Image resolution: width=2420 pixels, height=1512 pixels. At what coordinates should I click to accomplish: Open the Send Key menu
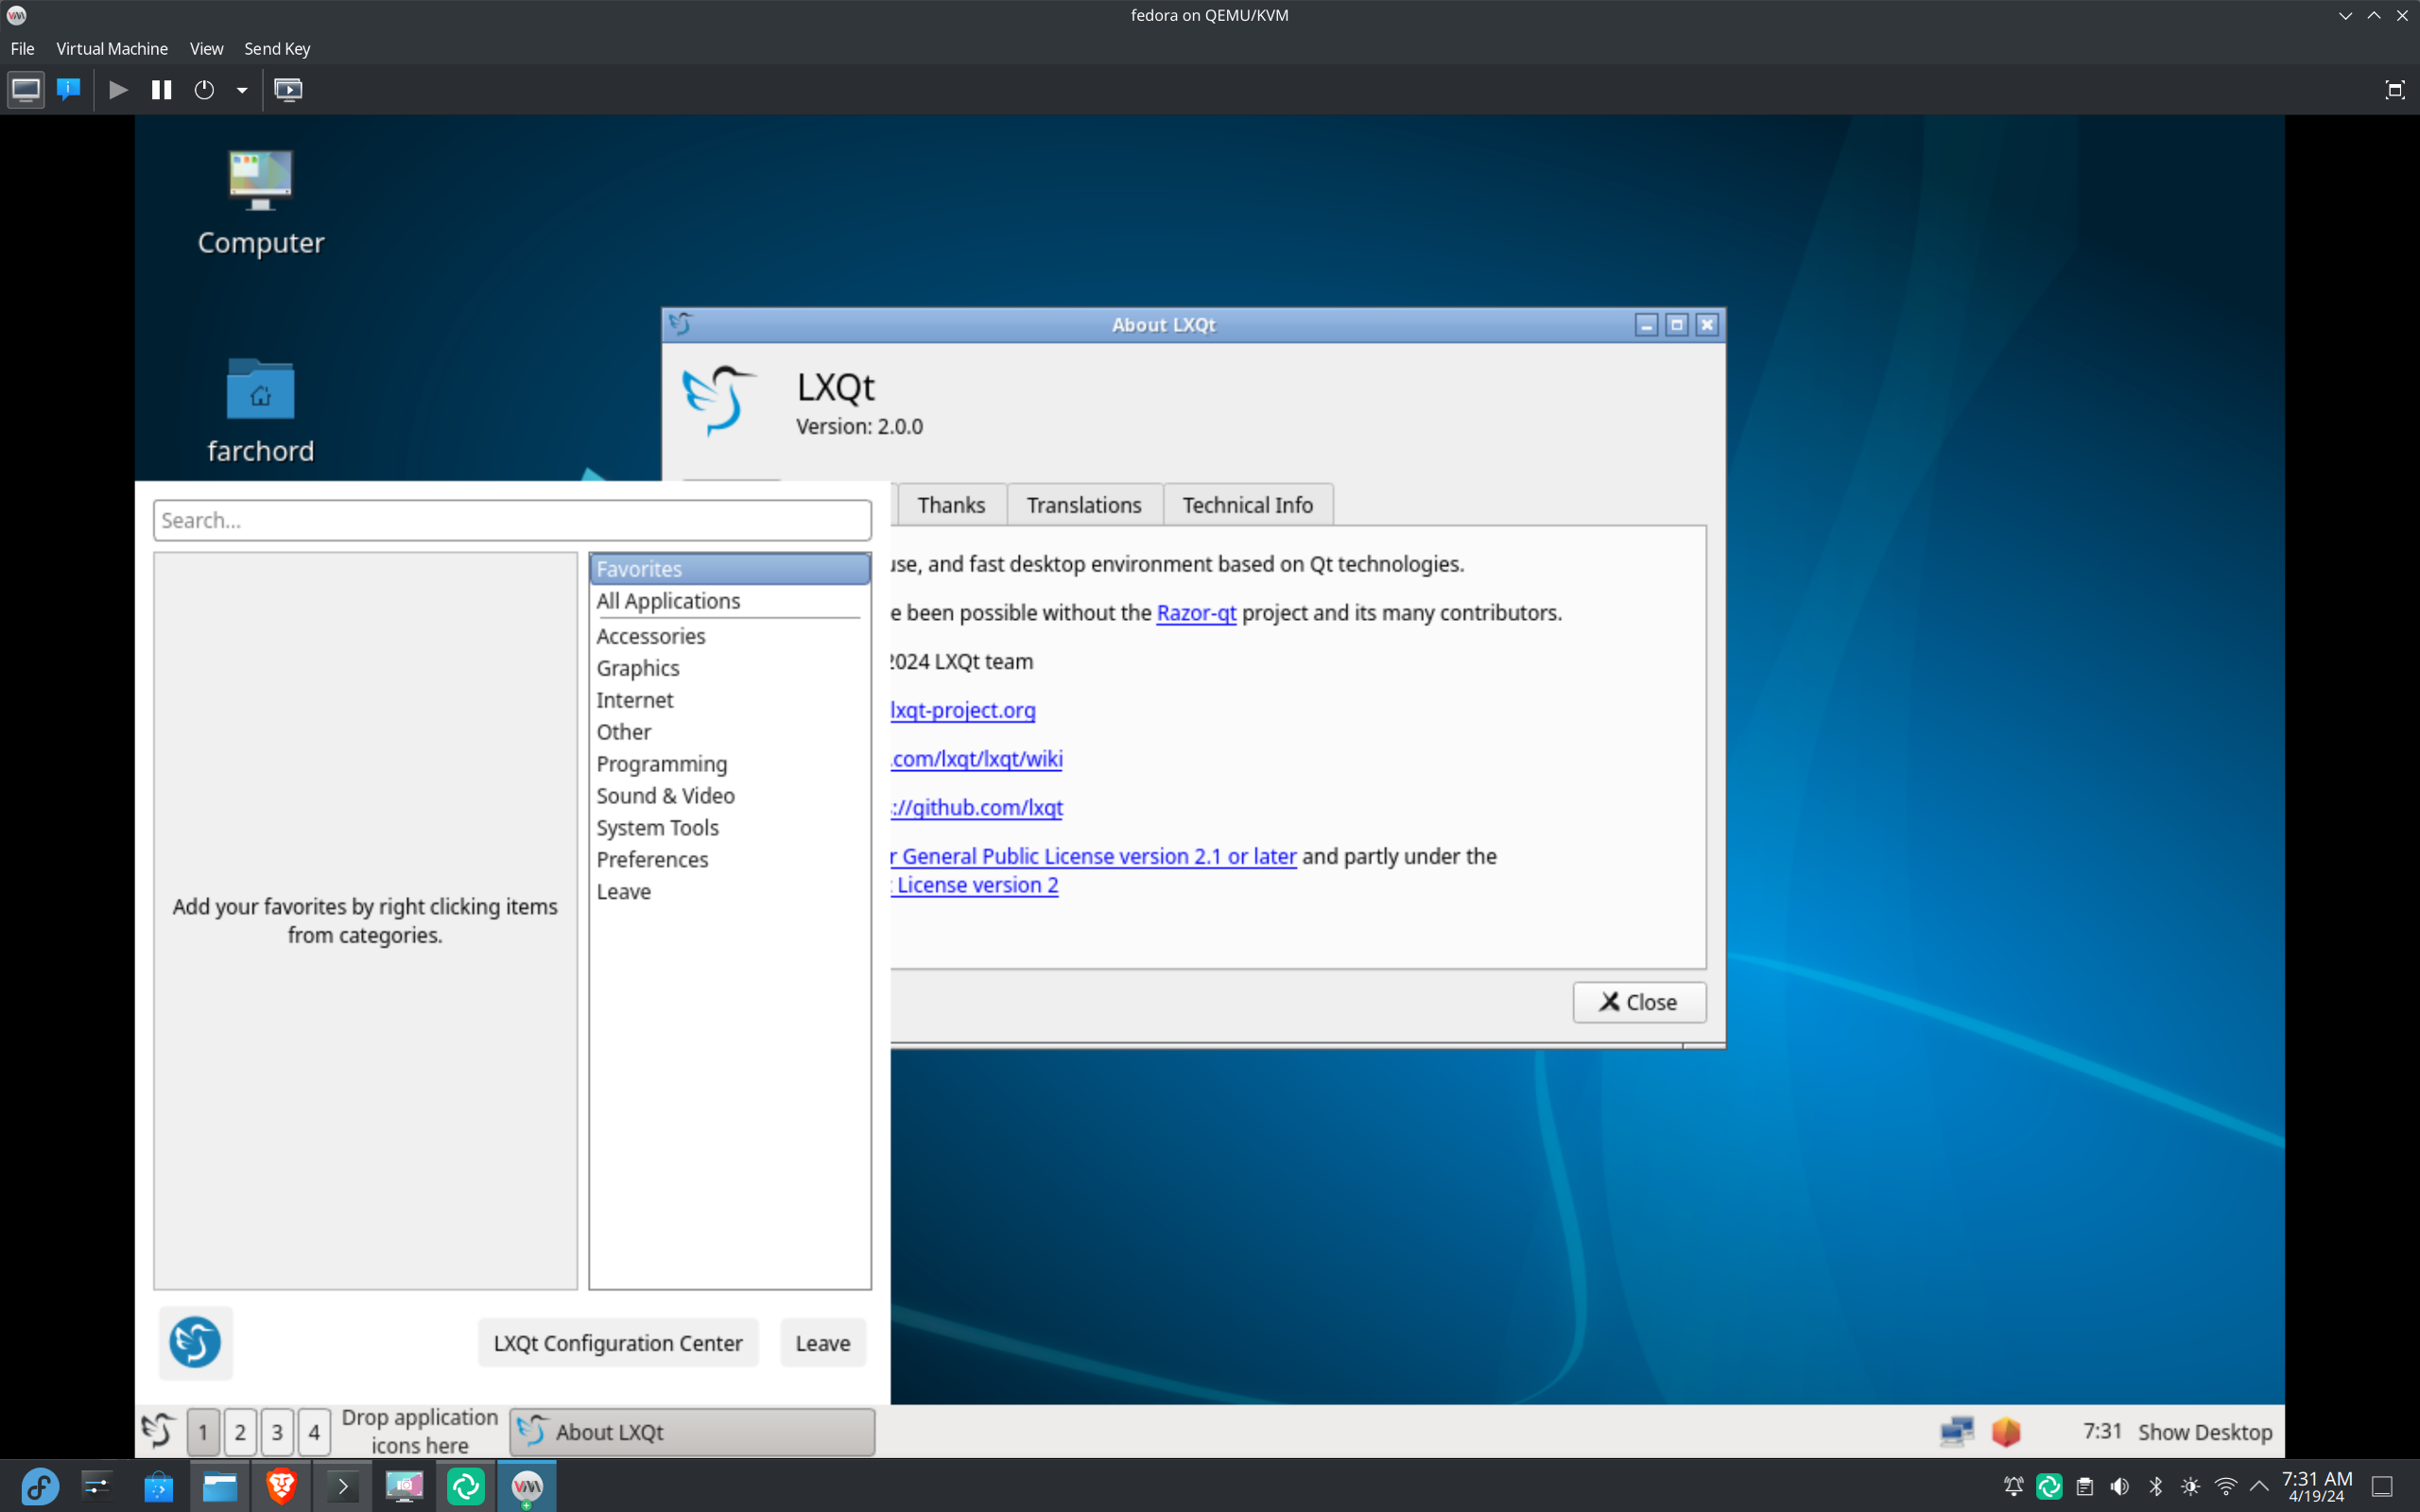[x=277, y=48]
